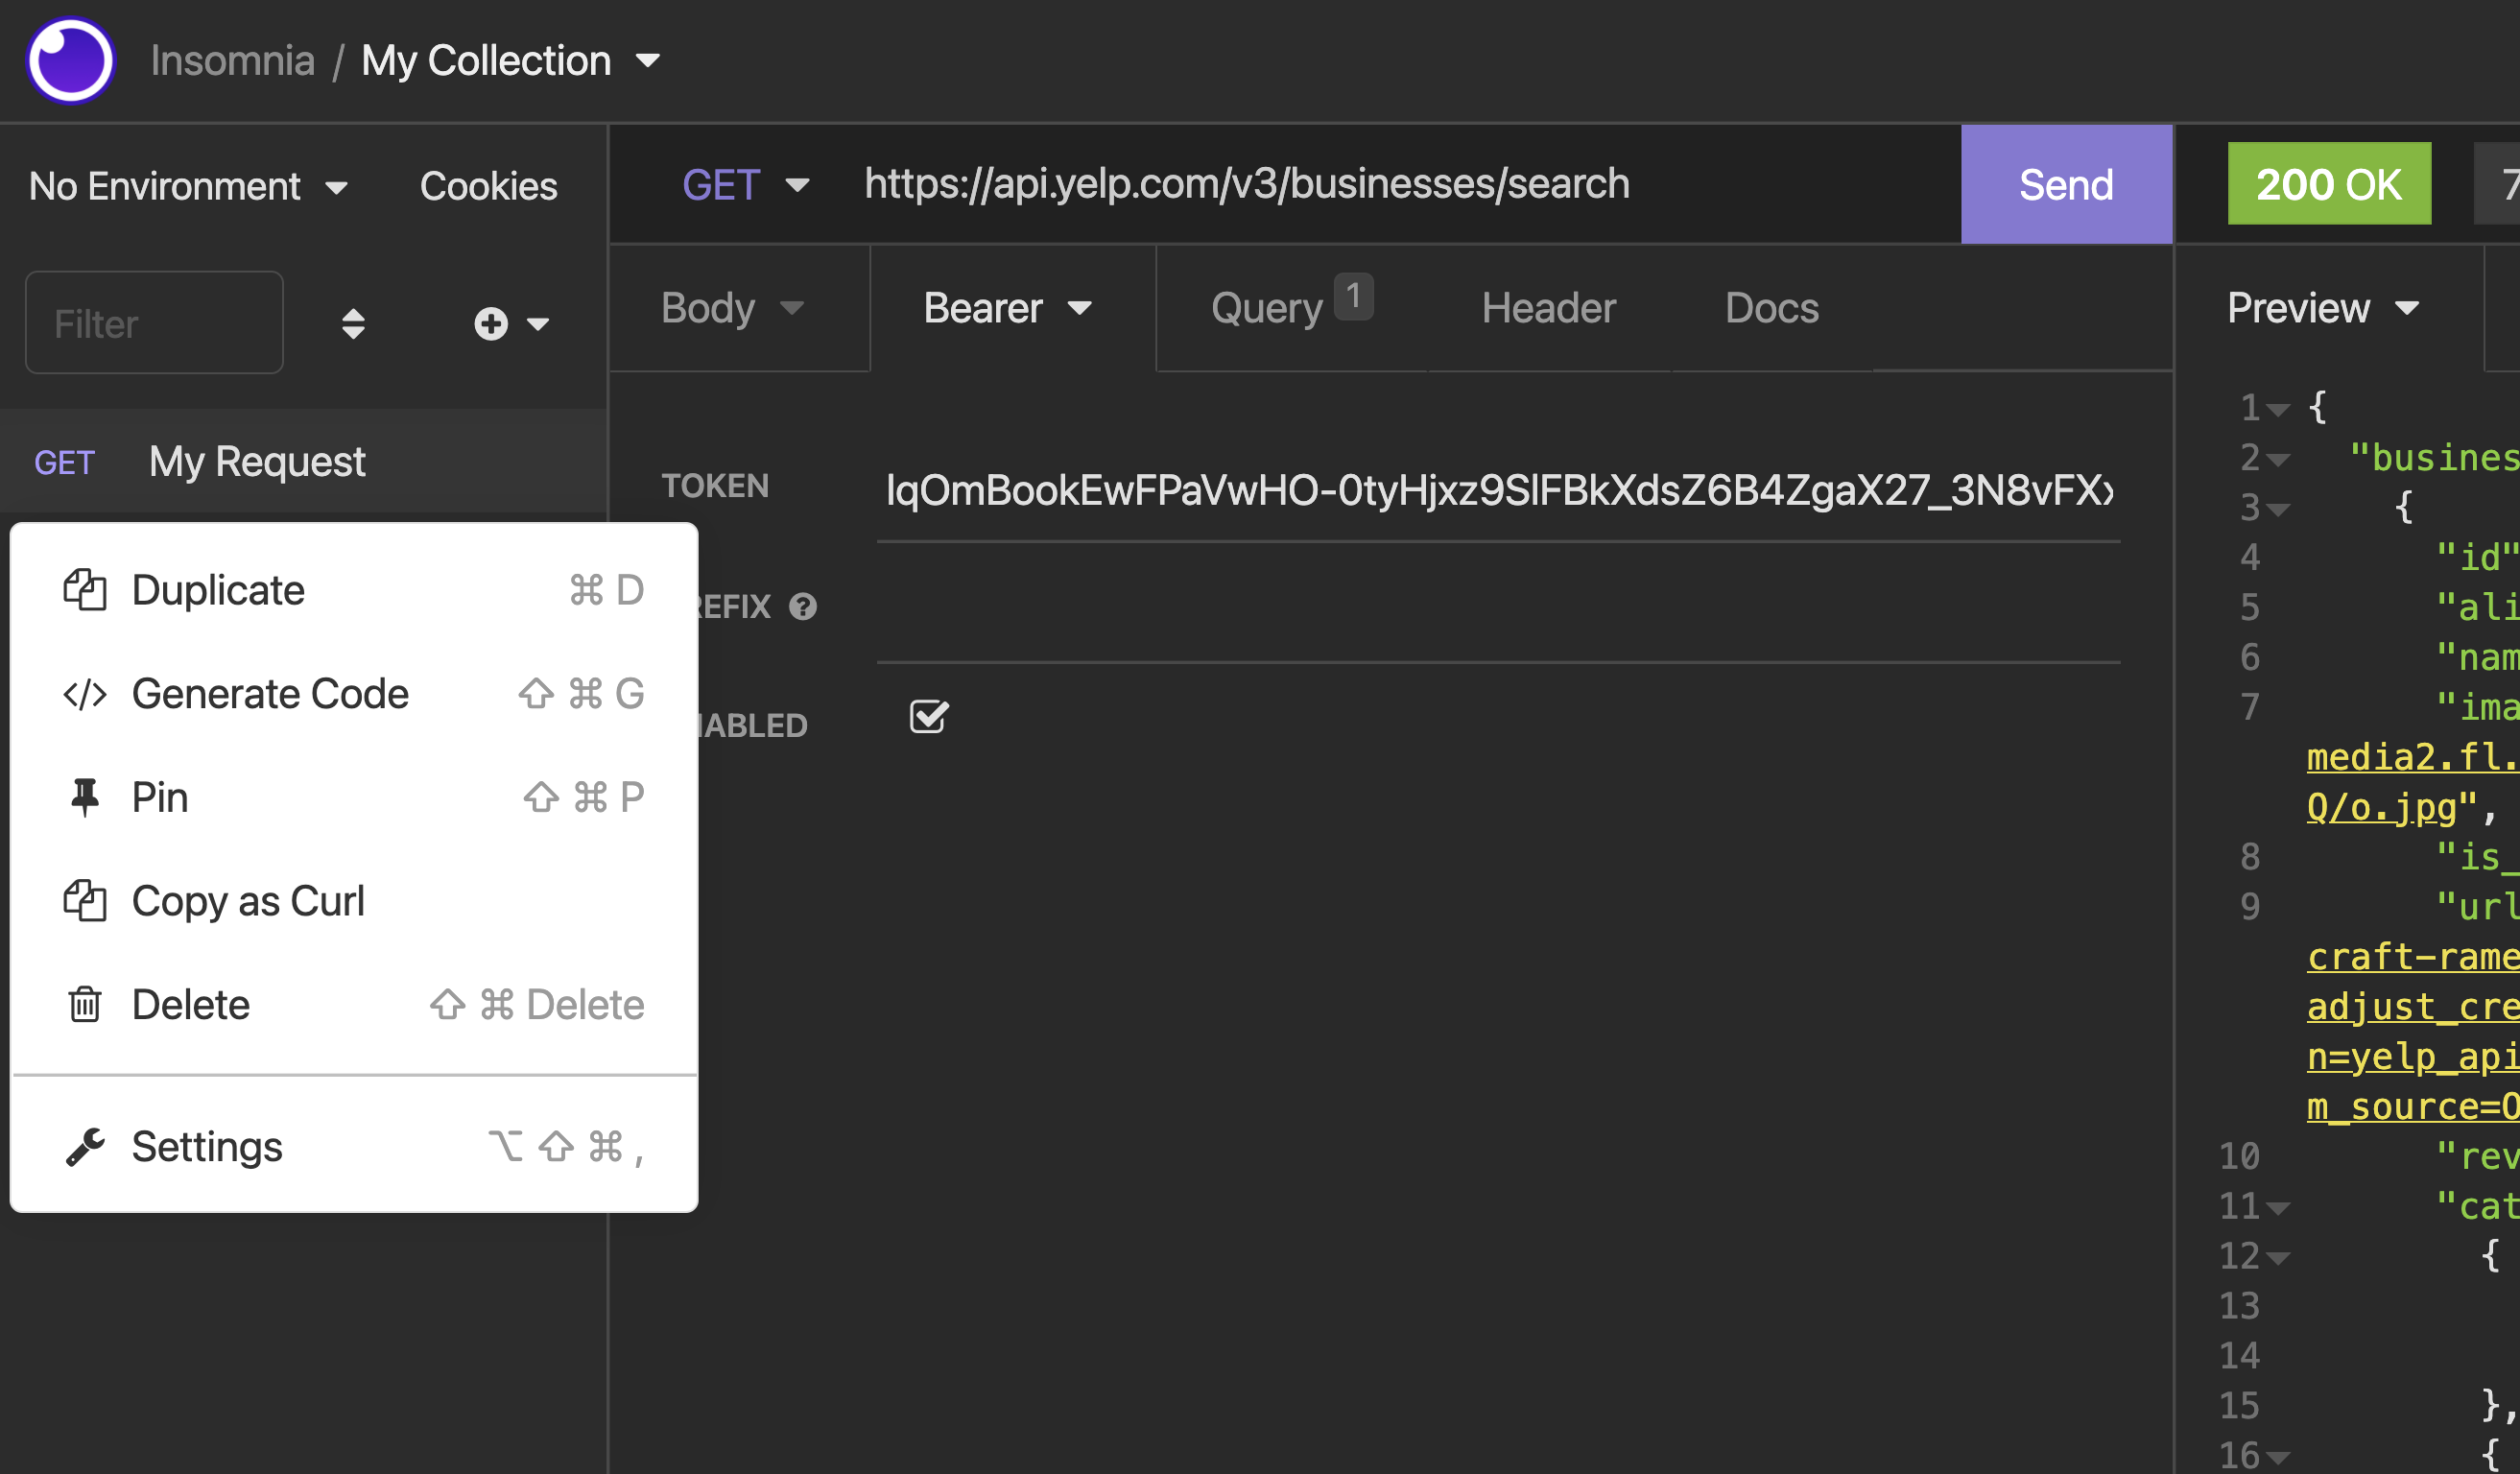Open Settings from the context menu
Viewport: 2520px width, 1474px height.
(354, 1147)
